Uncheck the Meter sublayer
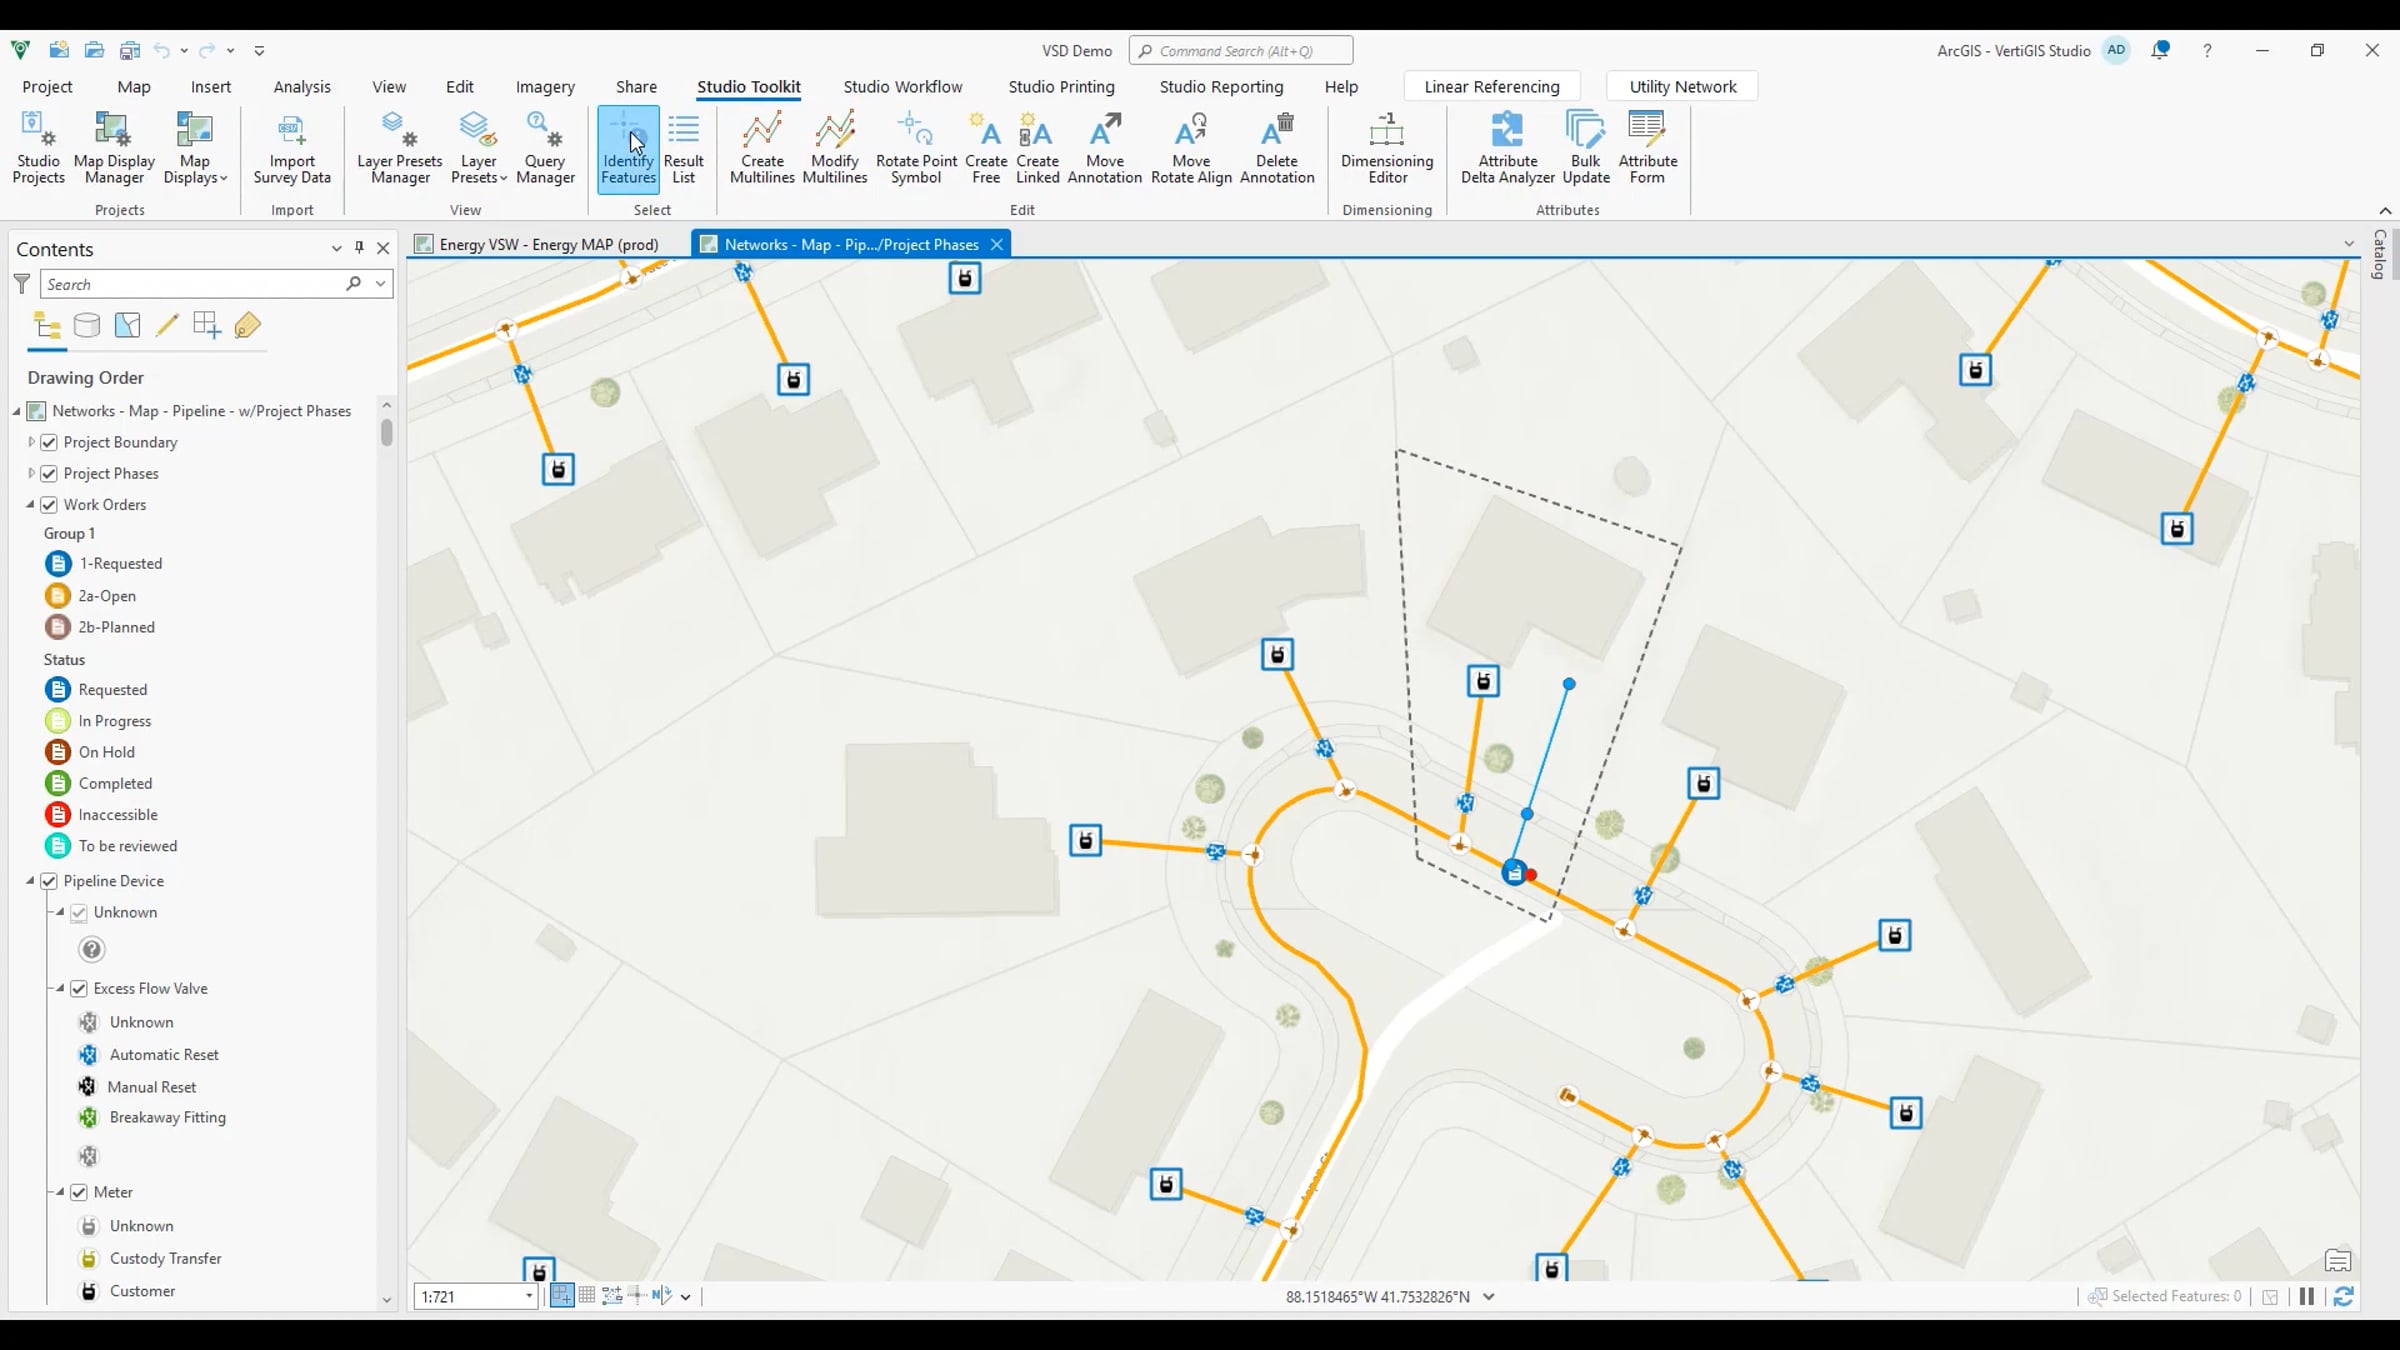This screenshot has height=1350, width=2400. pyautogui.click(x=79, y=1192)
